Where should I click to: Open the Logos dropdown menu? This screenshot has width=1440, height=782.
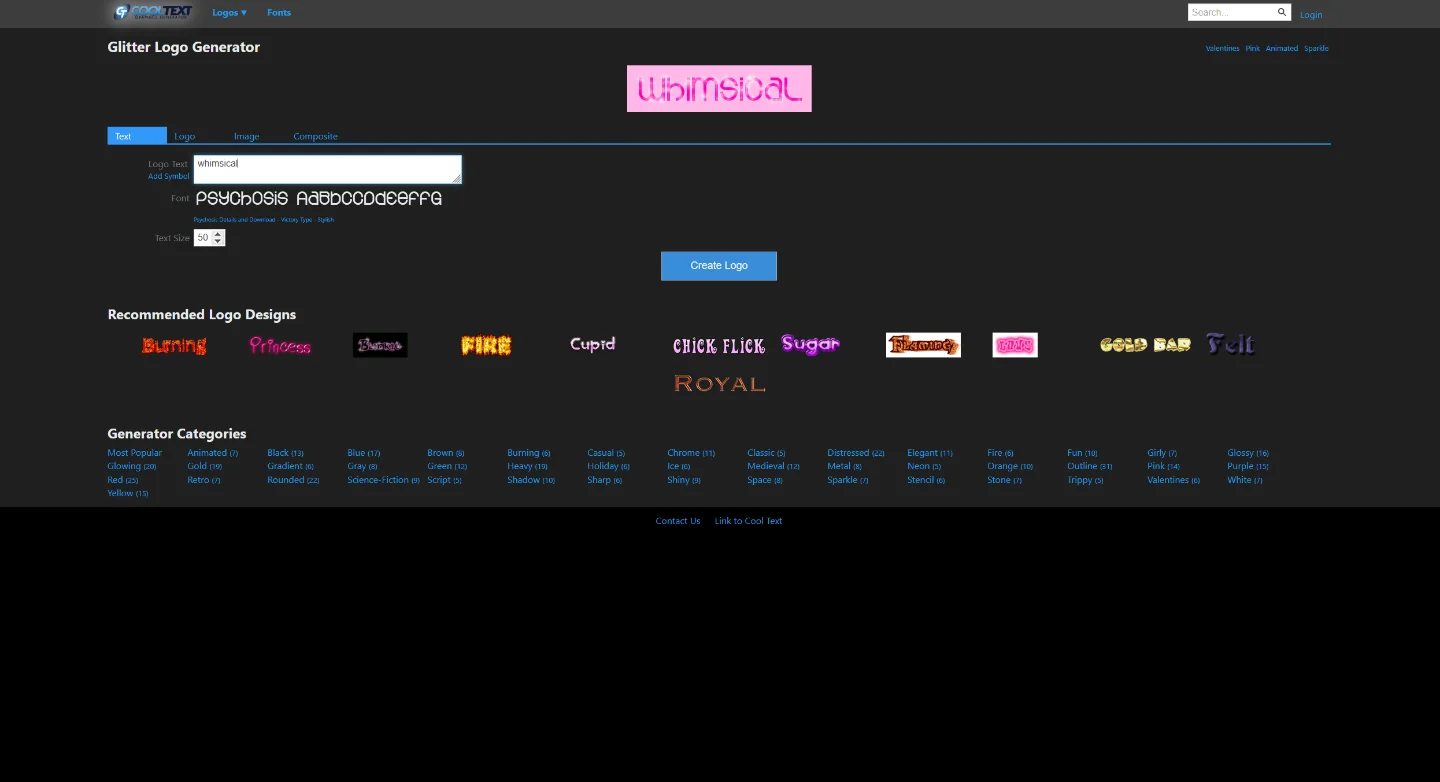230,13
